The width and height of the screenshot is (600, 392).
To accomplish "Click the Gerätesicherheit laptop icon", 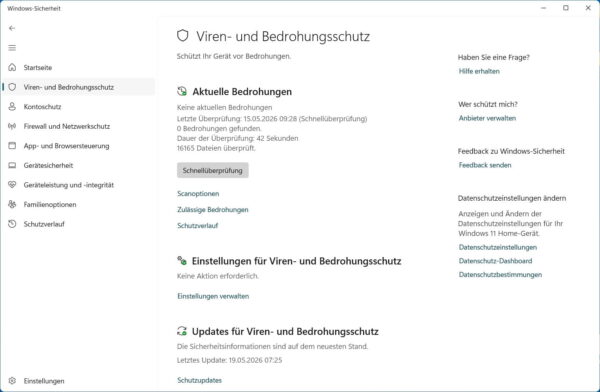I will [x=12, y=165].
